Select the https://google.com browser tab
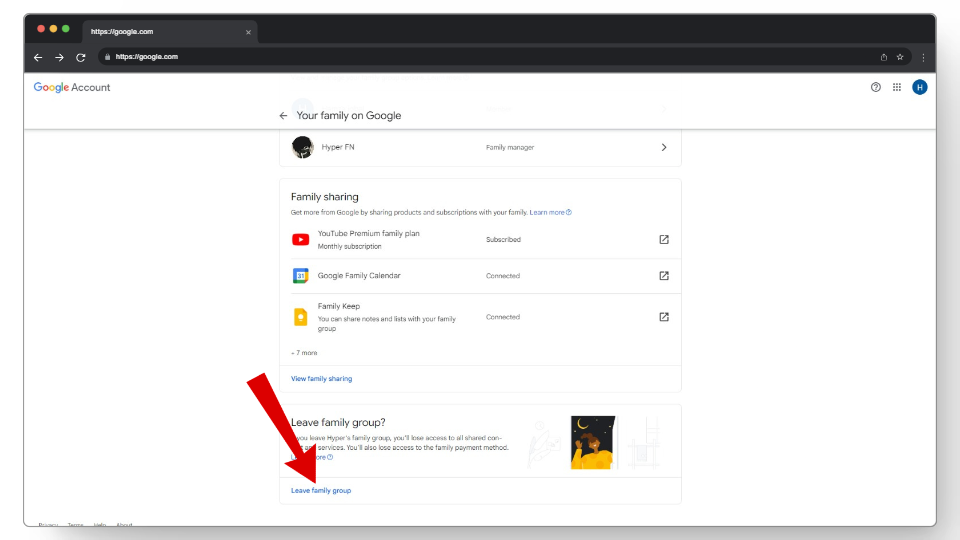Image resolution: width=960 pixels, height=540 pixels. pos(170,32)
